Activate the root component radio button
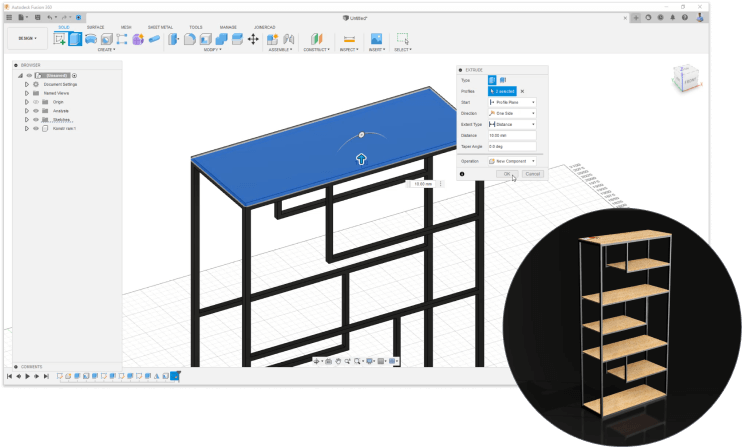 click(74, 76)
